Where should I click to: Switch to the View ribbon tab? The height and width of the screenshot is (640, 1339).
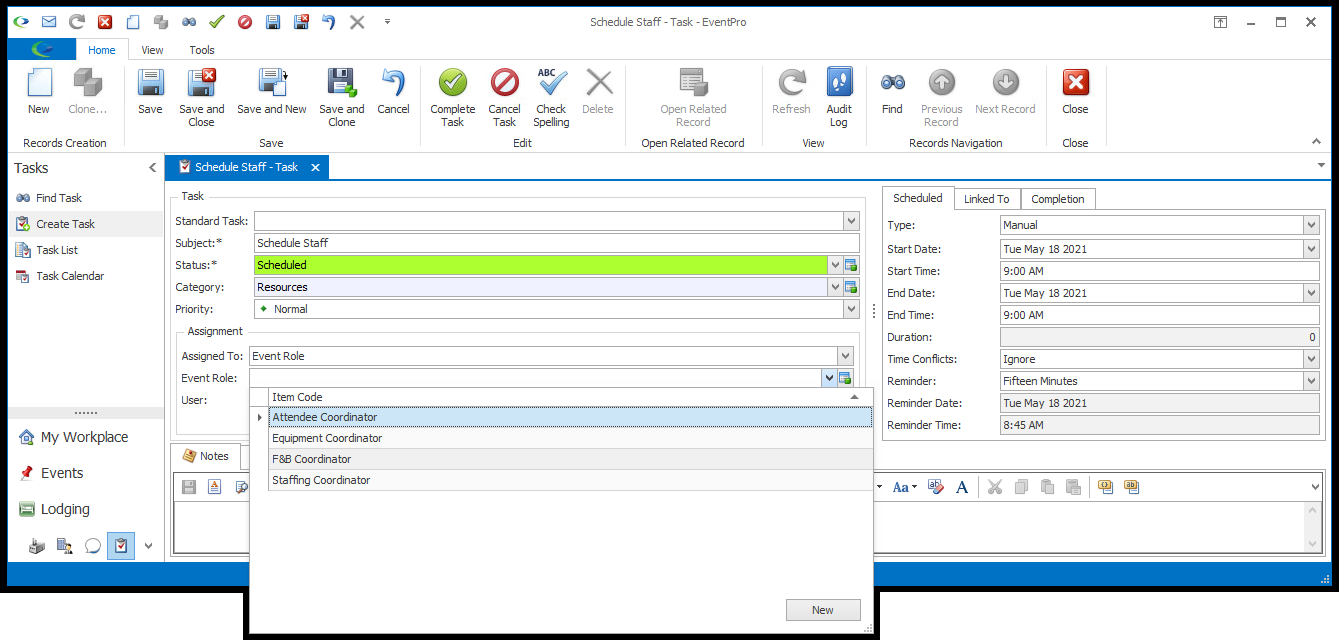pos(152,50)
